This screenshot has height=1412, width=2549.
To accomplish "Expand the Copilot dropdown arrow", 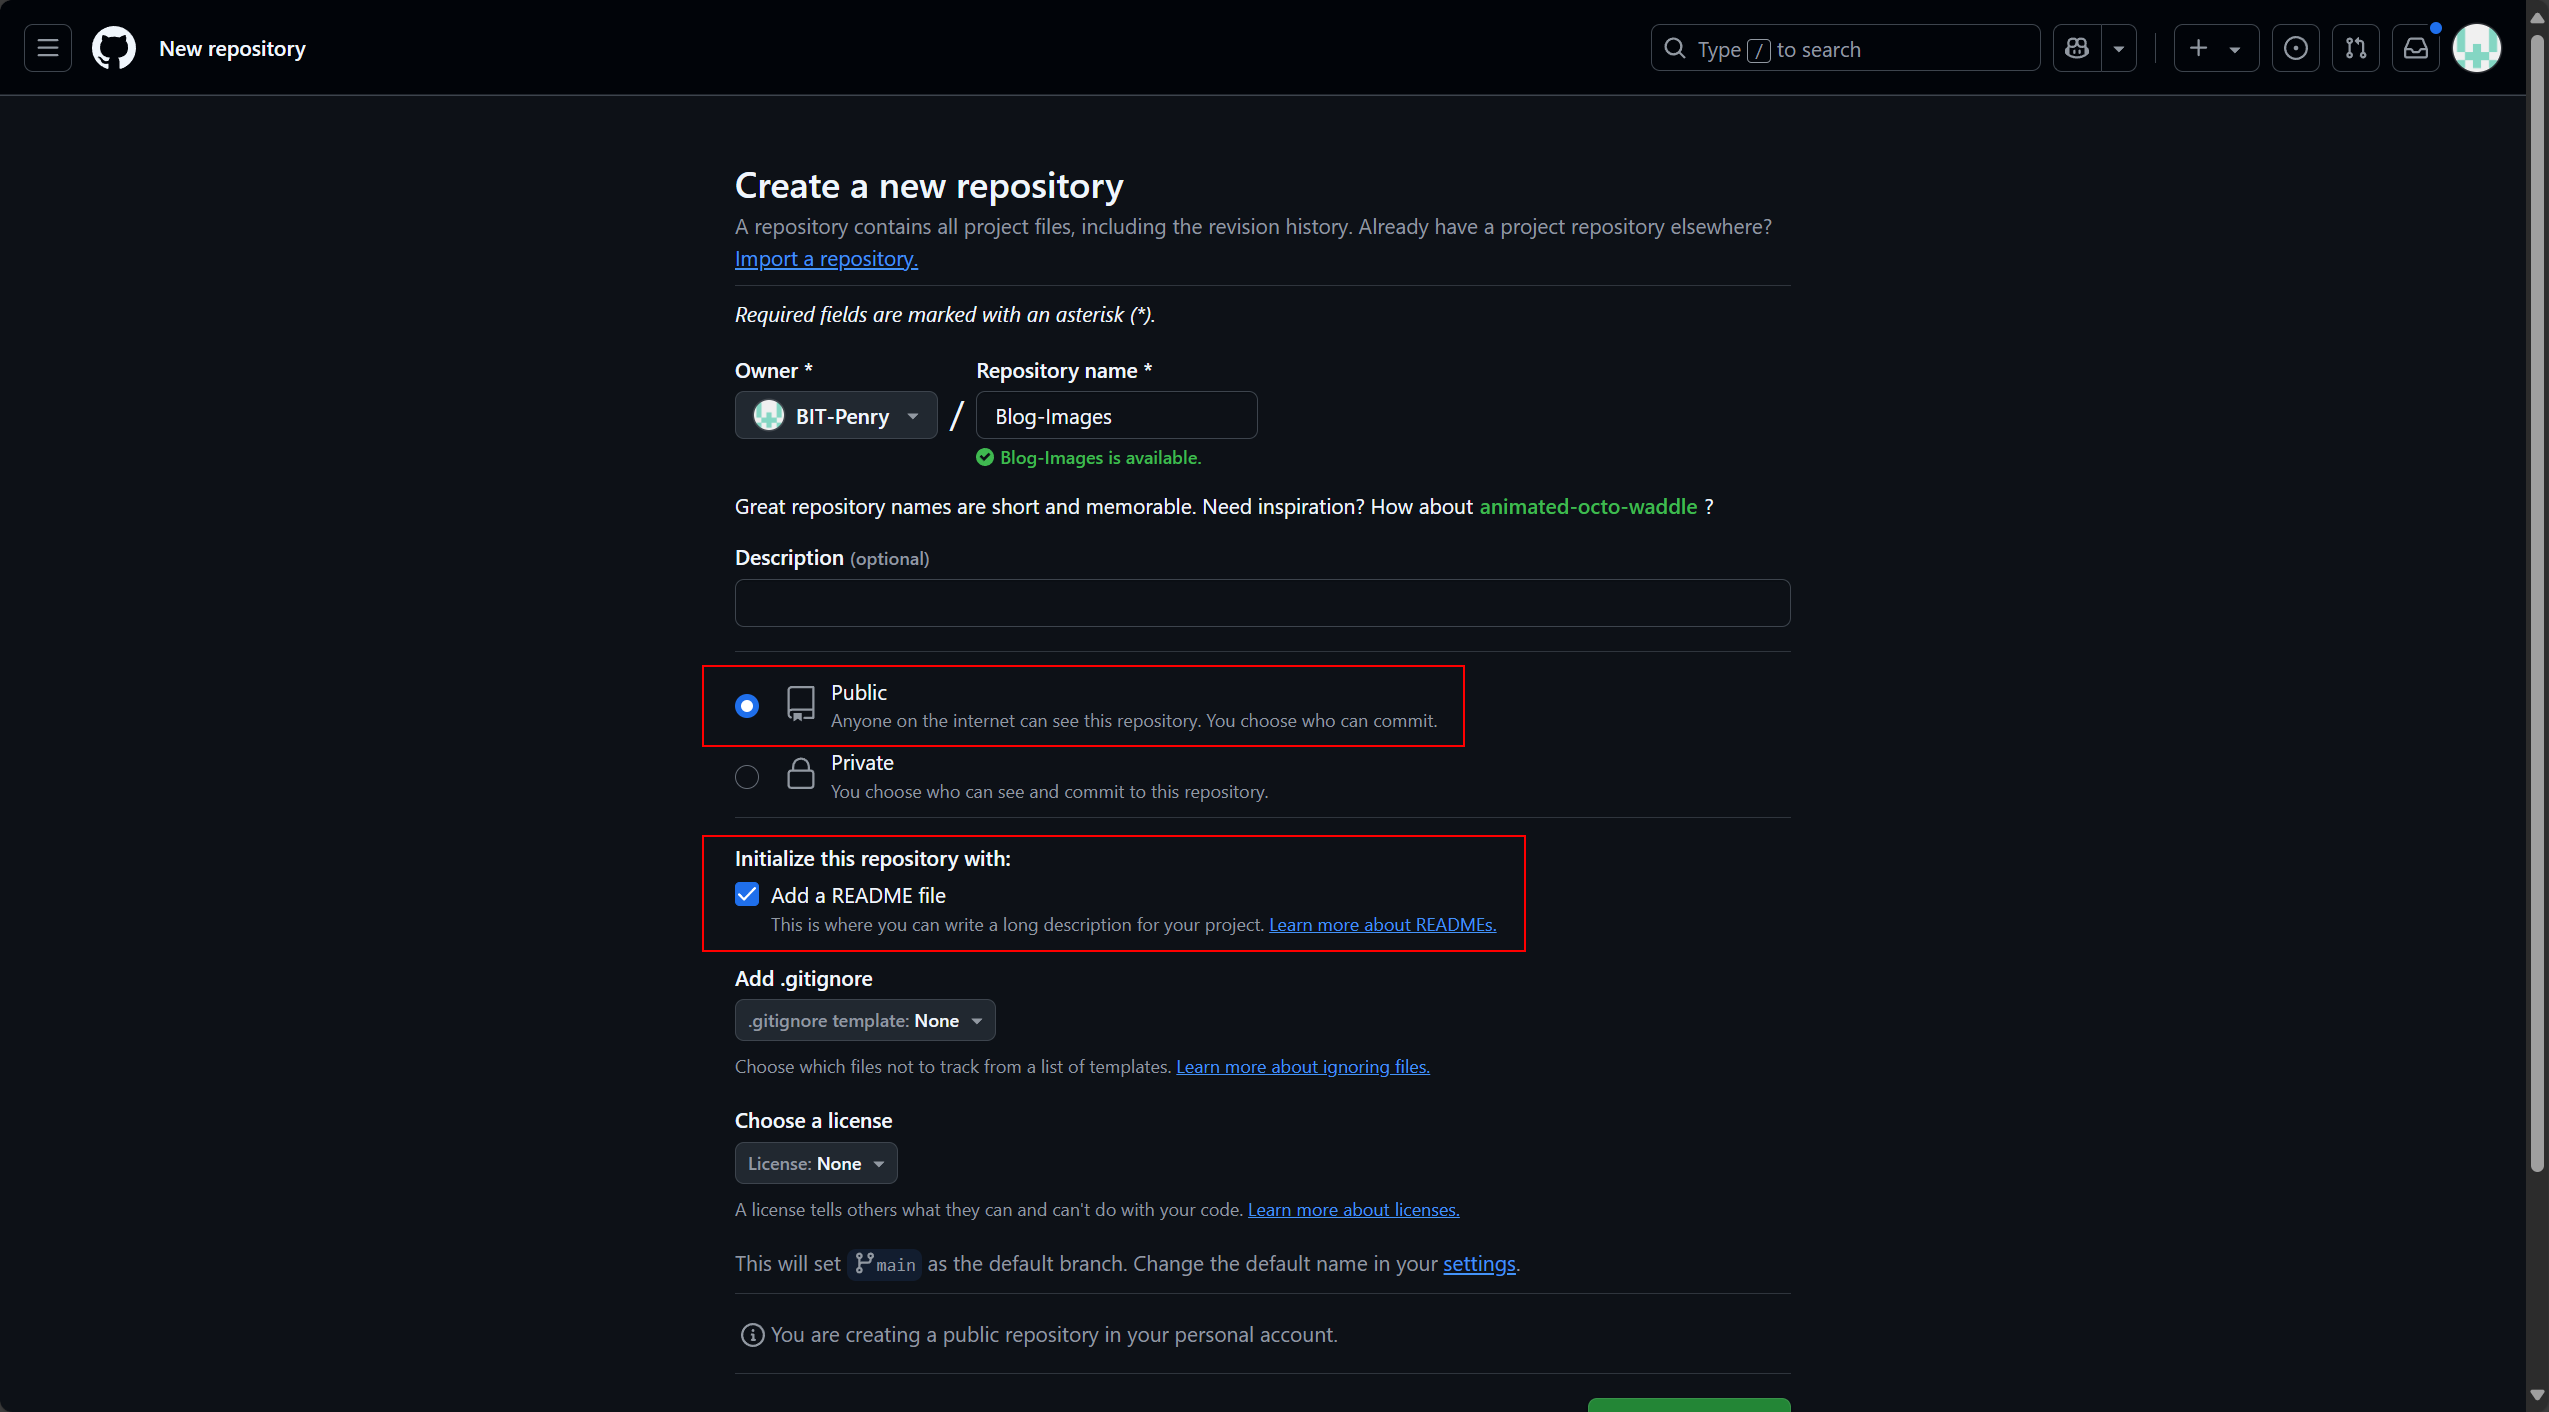I will click(x=2118, y=48).
